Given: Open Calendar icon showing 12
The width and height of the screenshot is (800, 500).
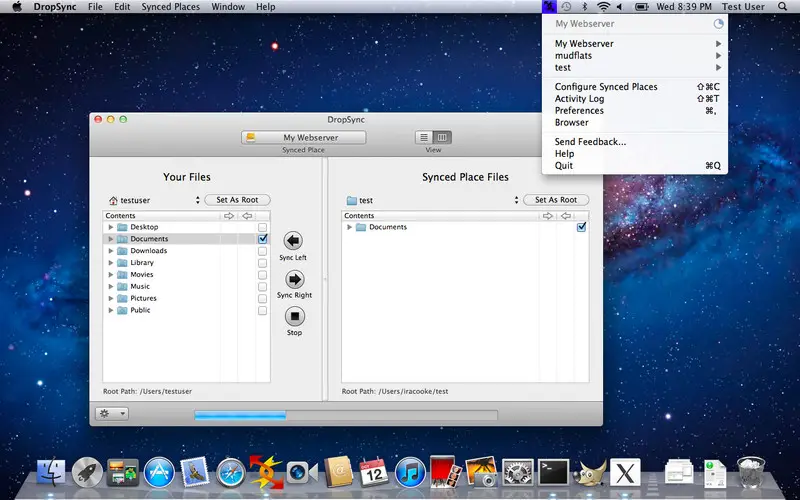Looking at the screenshot, I should 374,472.
